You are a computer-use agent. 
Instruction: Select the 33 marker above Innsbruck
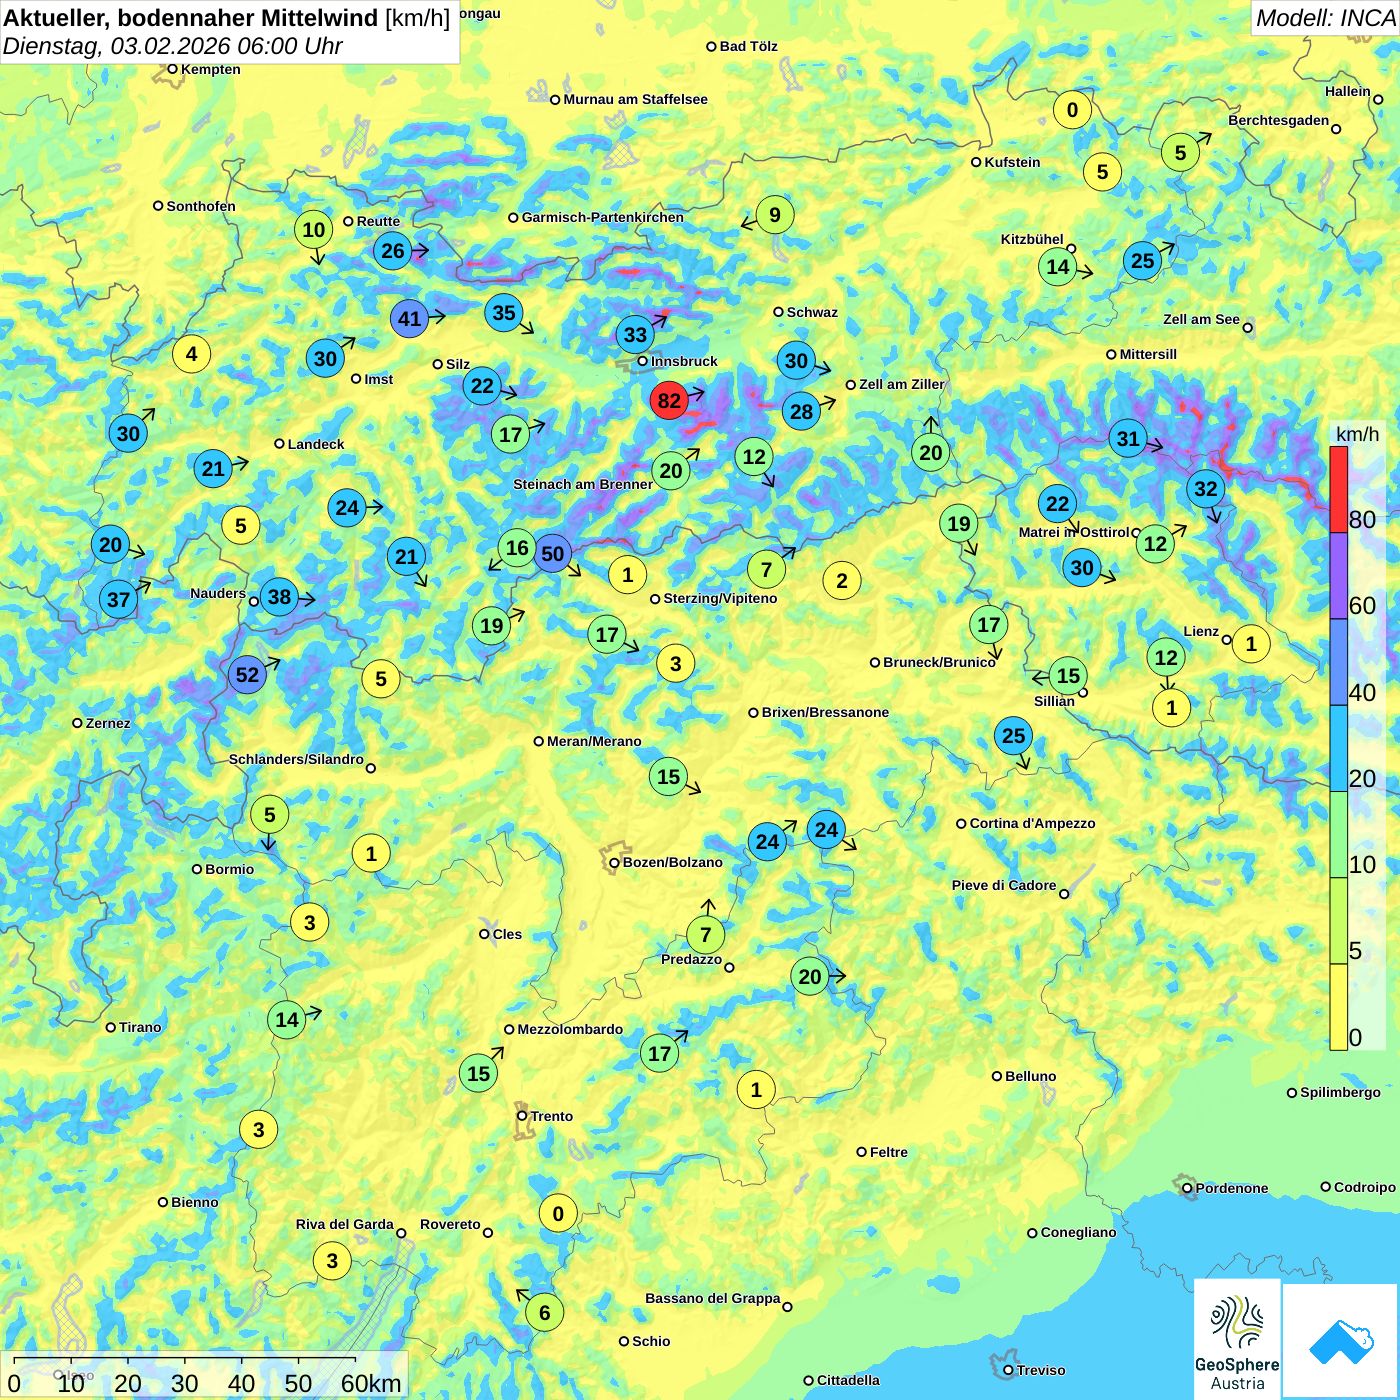[635, 334]
